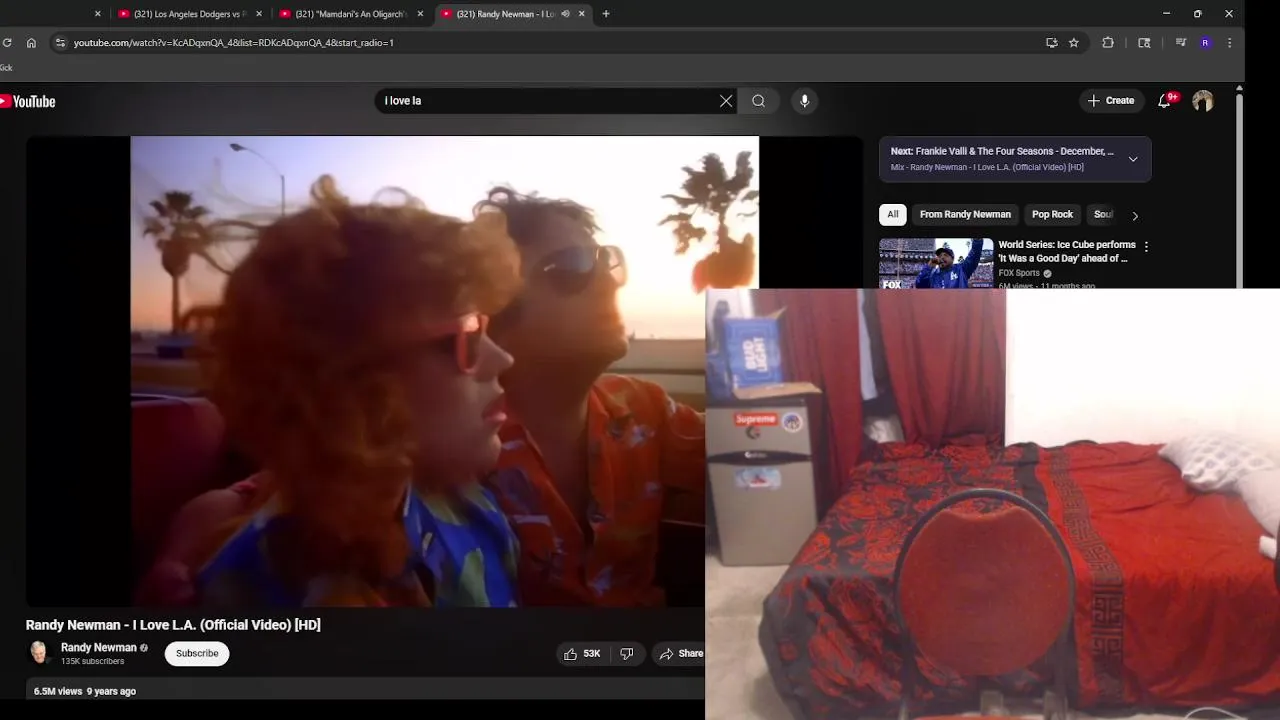Show more filter chips with the right arrow
The height and width of the screenshot is (720, 1280).
coord(1135,216)
